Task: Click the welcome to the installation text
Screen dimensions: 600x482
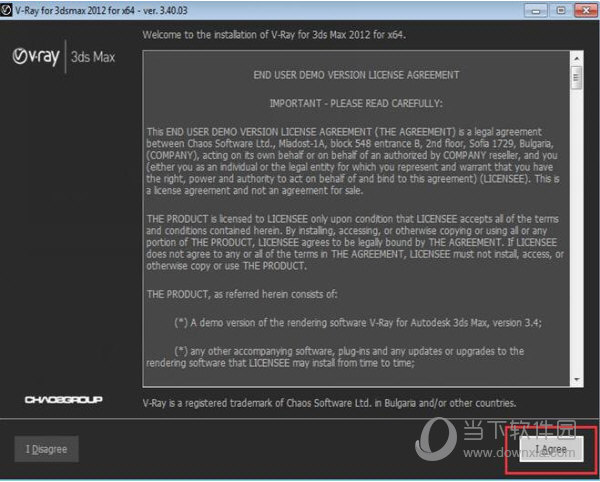Action: coord(274,35)
